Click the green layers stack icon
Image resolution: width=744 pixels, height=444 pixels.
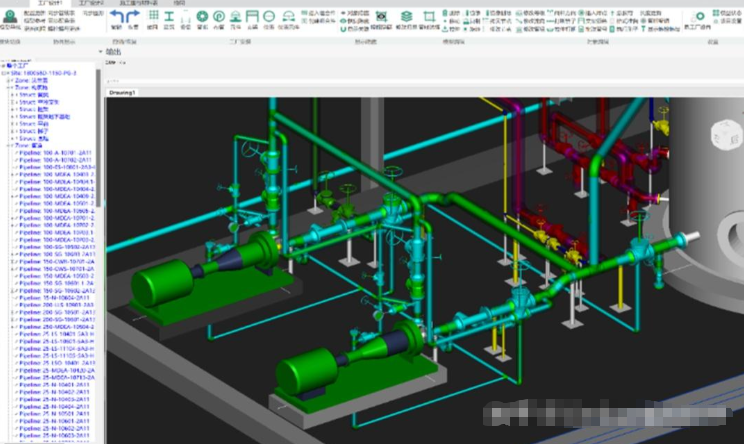click(x=408, y=16)
